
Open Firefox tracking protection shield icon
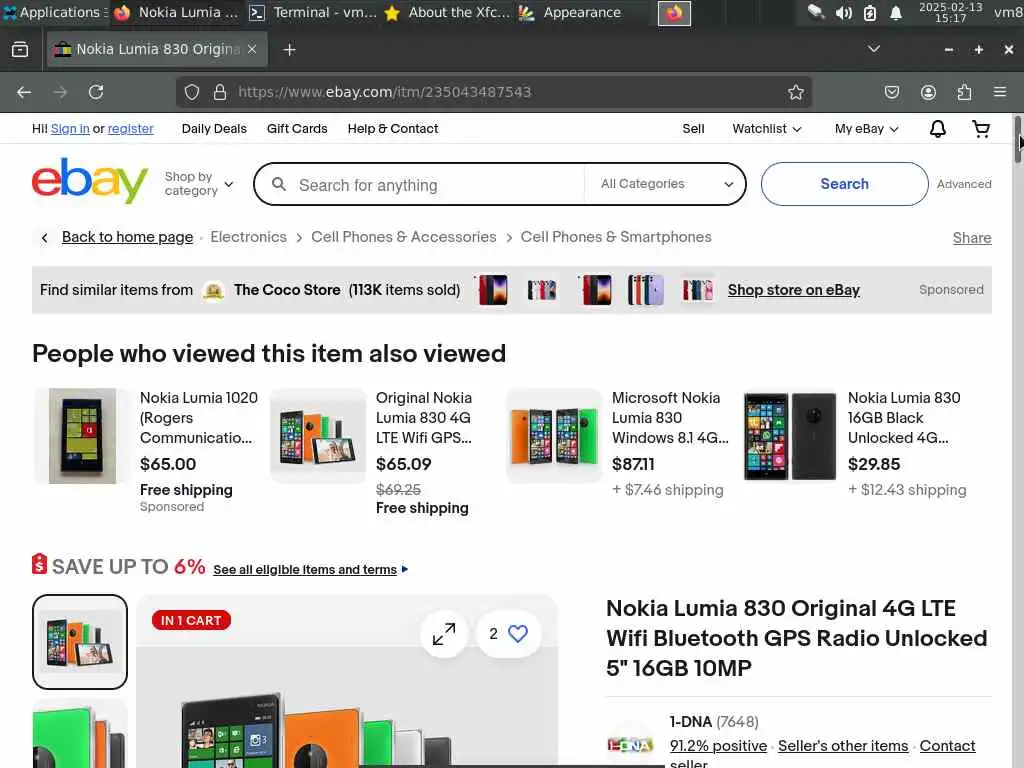191,92
